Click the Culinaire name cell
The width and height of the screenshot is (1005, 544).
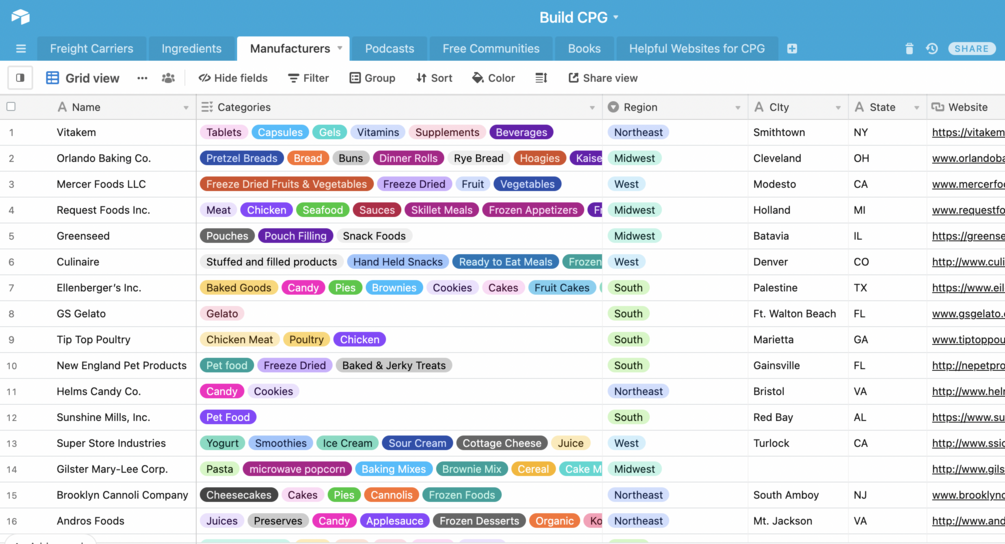pyautogui.click(x=78, y=262)
